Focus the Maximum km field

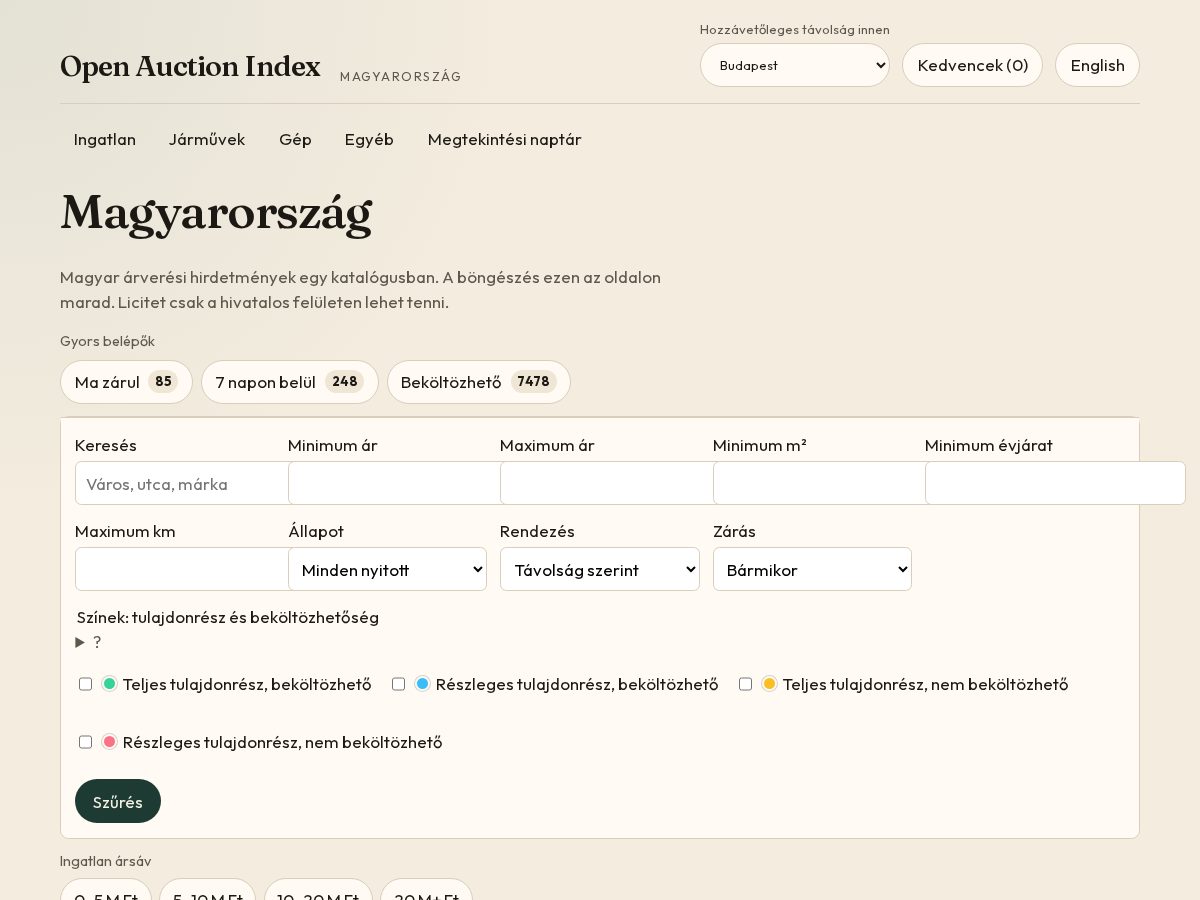click(183, 569)
